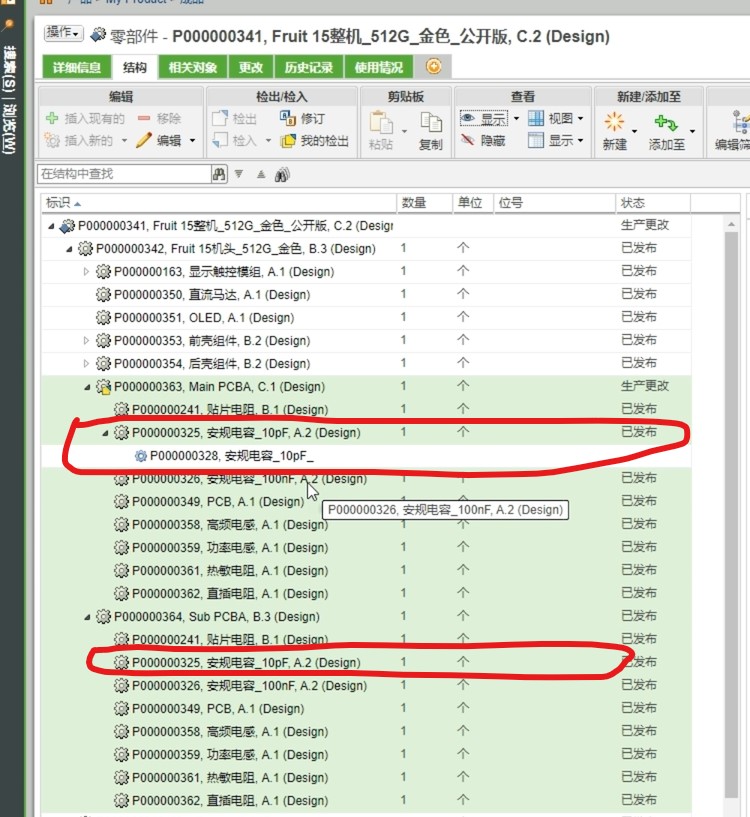Click the find previous up-arrow icon
This screenshot has width=750, height=817.
pos(261,174)
